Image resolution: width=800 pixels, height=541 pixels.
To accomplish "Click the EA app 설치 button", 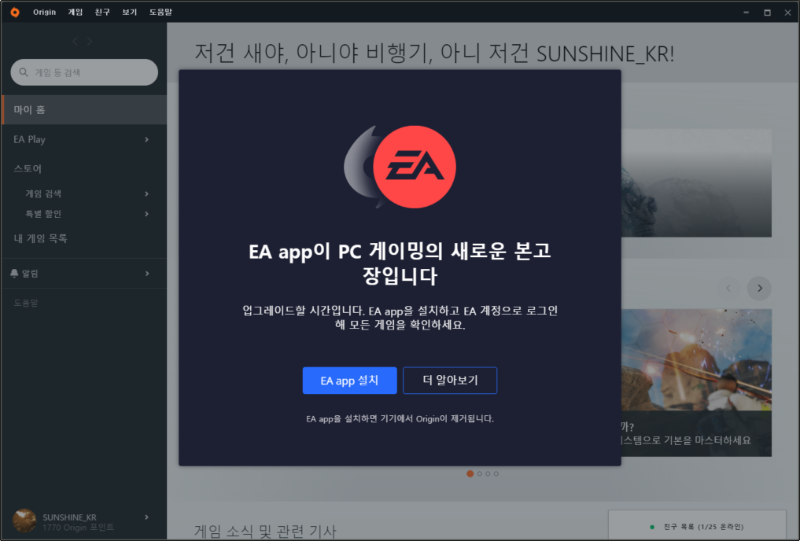I will (x=349, y=381).
